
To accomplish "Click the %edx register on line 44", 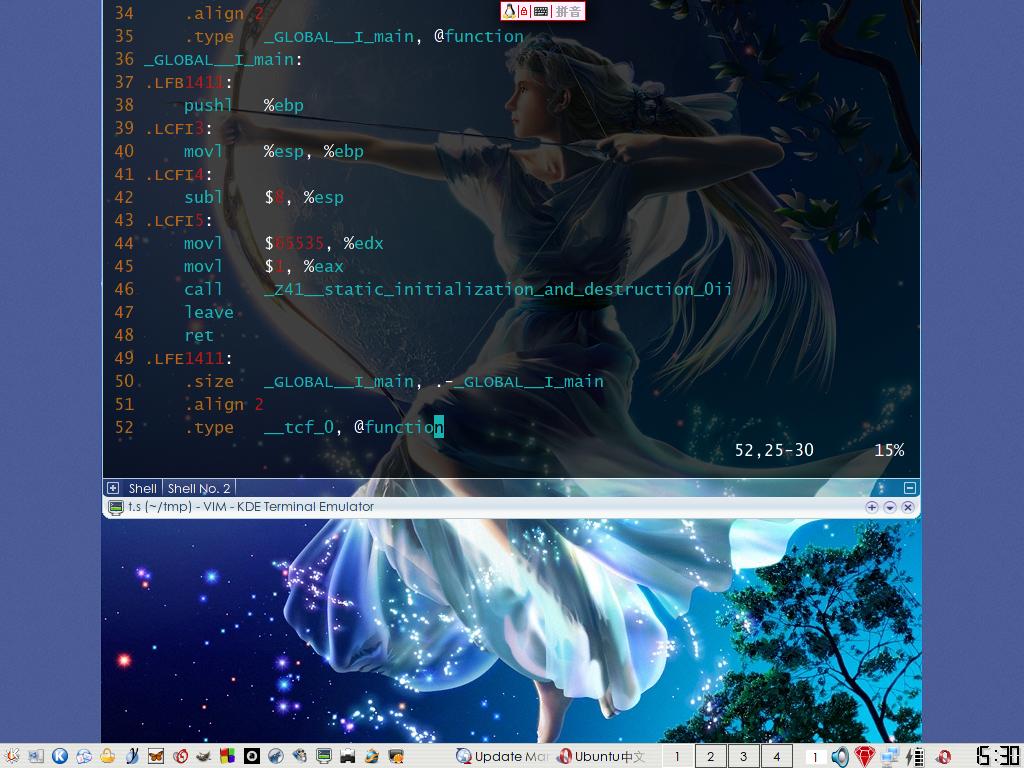I will (364, 243).
